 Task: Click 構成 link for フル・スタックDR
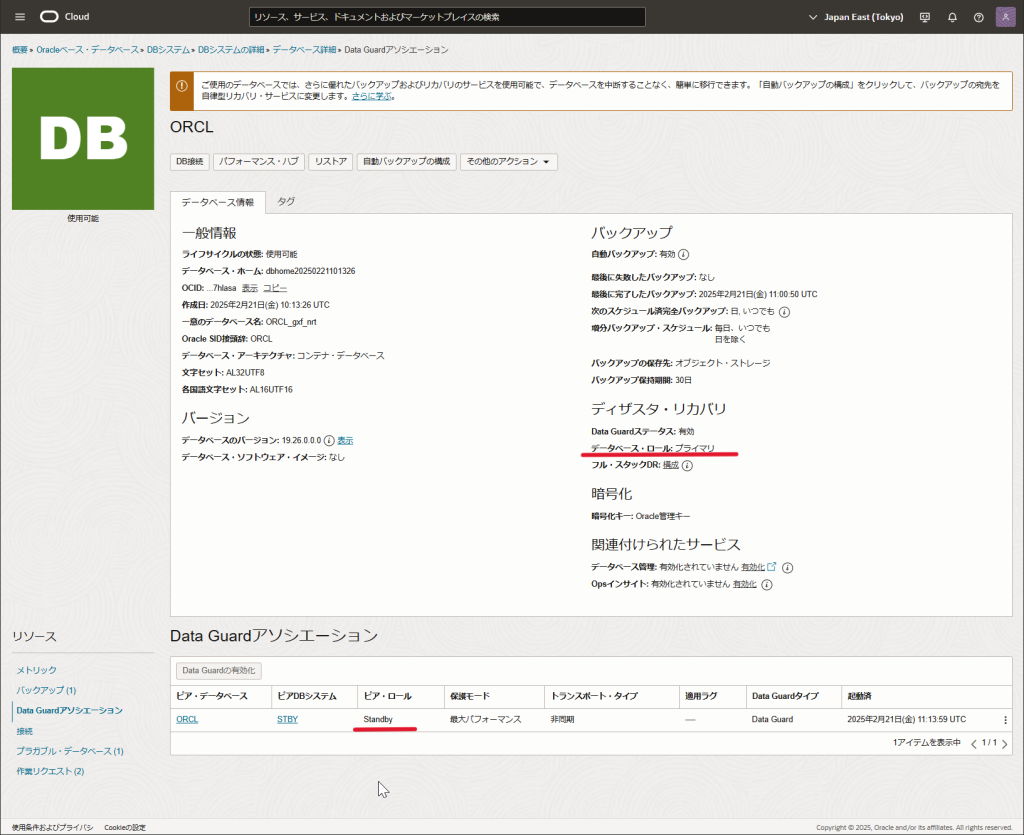671,465
